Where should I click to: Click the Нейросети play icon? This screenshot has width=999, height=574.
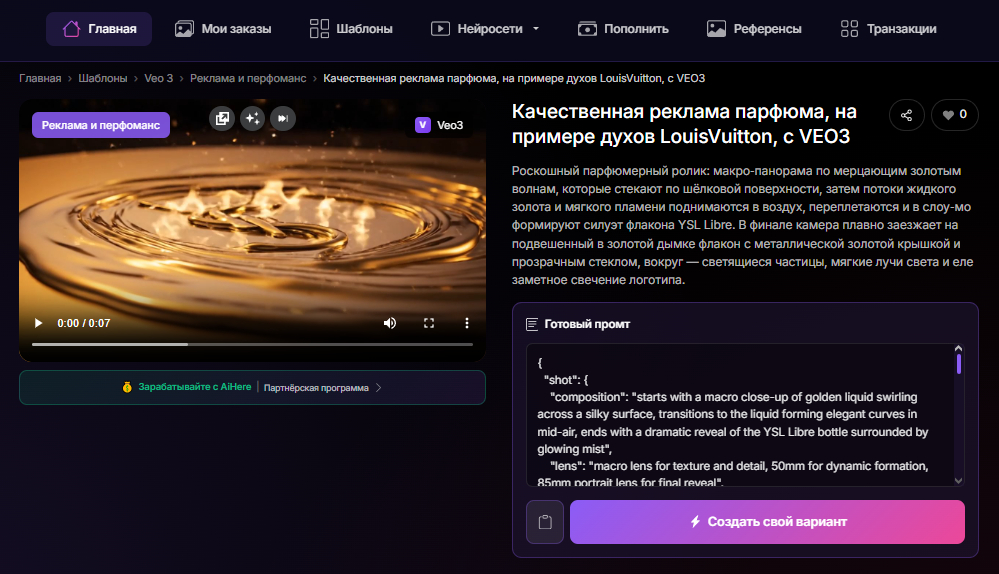pos(440,29)
